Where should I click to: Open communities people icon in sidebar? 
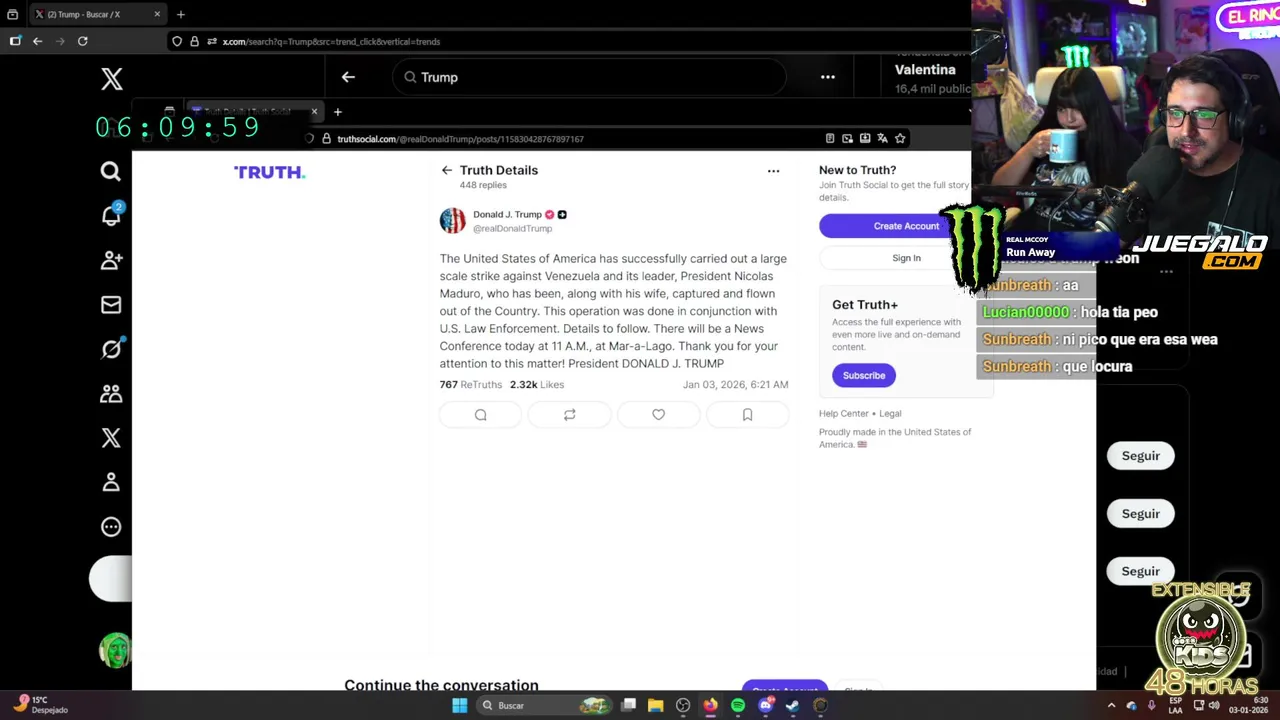coord(111,394)
